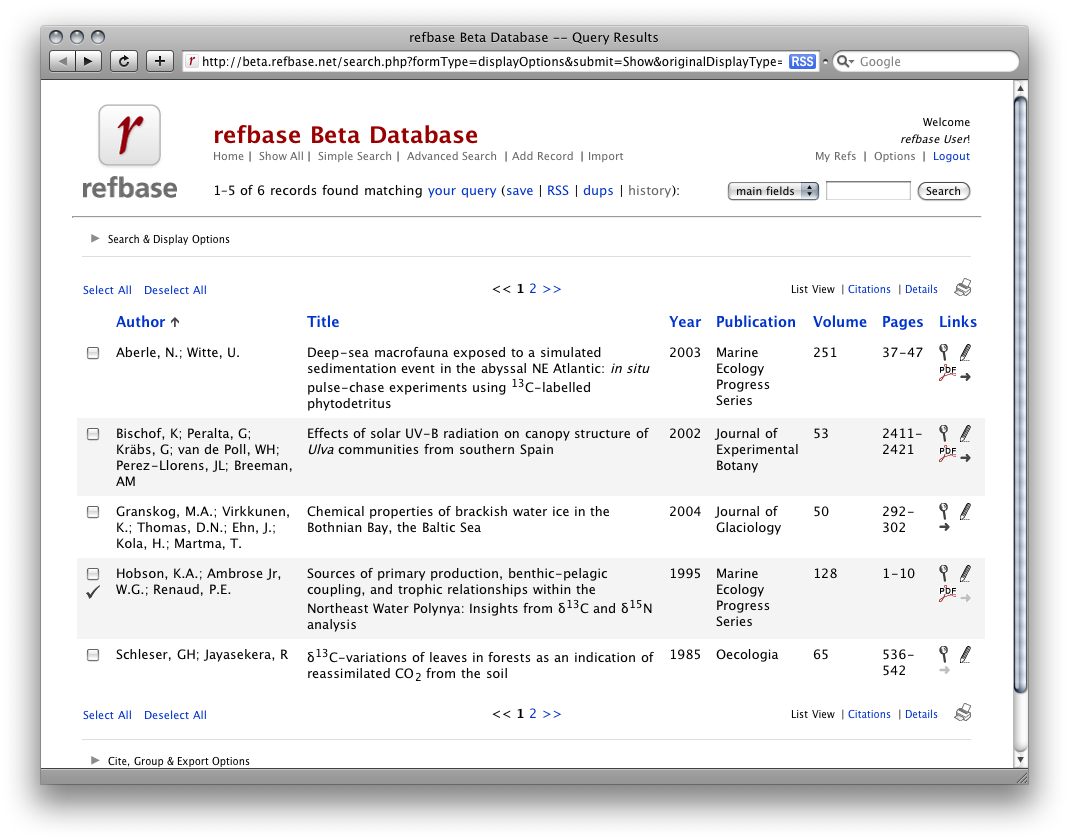Image resolution: width=1069 pixels, height=840 pixels.
Task: Open the PDF for the Hobson record
Action: click(x=947, y=594)
